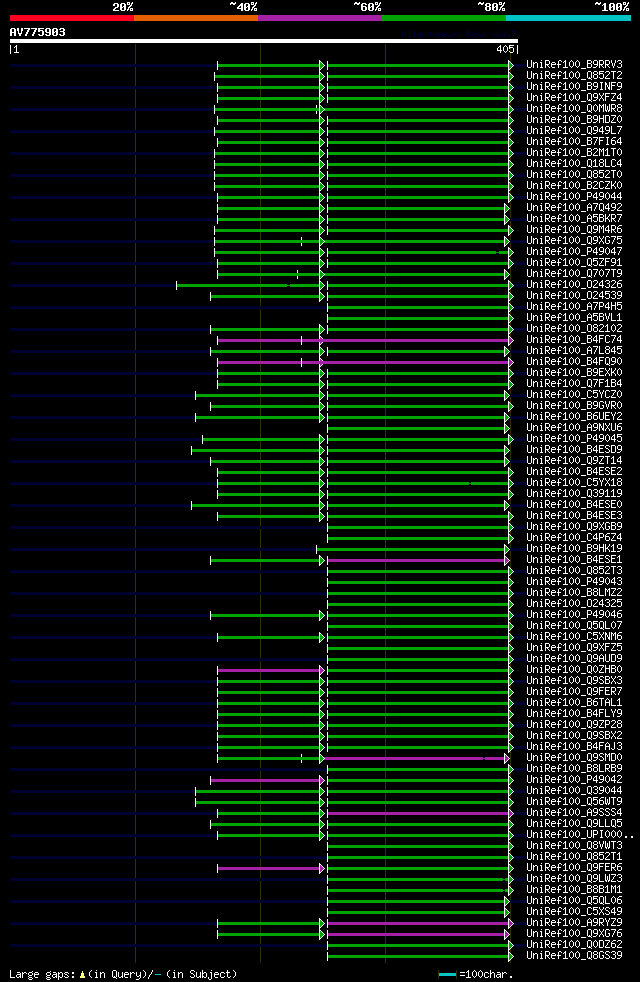
Task: Select label UniRef100_B4FC74
Action: (574, 339)
